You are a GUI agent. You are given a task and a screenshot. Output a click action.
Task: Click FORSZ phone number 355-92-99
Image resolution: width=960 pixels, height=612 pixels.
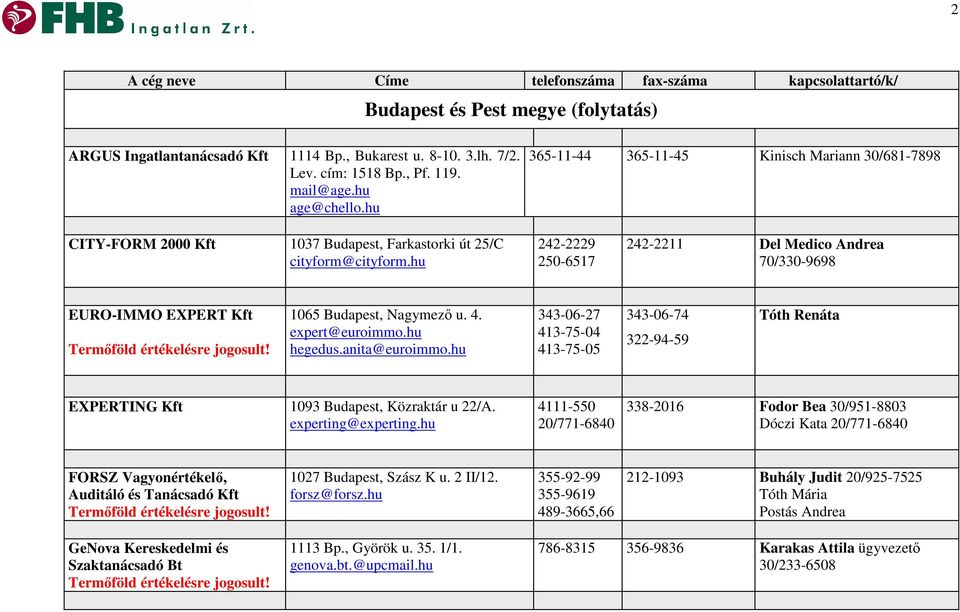pyautogui.click(x=569, y=477)
